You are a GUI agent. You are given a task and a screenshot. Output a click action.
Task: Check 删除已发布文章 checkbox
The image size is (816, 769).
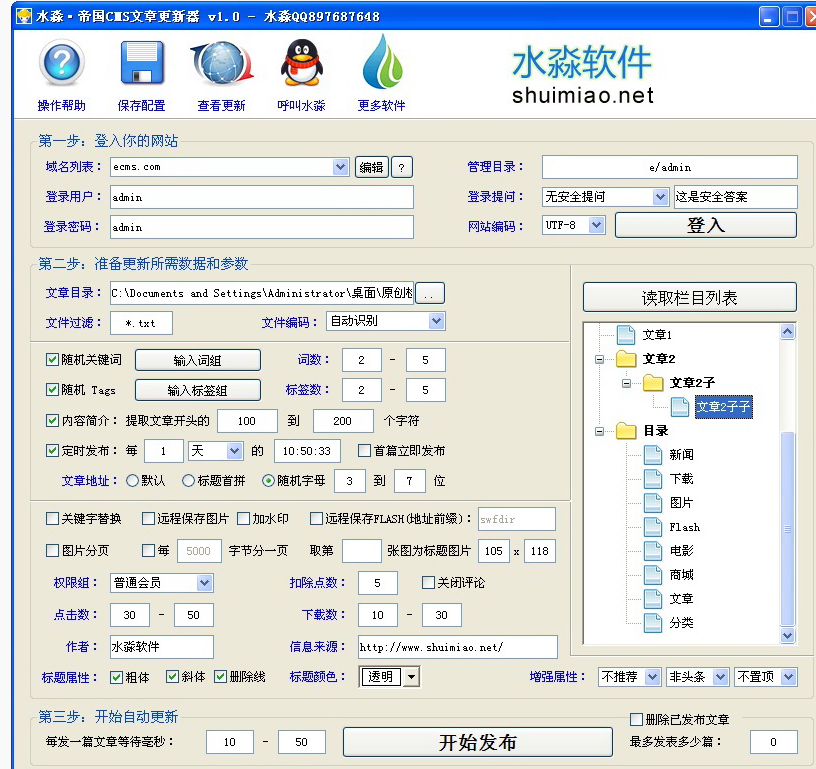tap(636, 720)
